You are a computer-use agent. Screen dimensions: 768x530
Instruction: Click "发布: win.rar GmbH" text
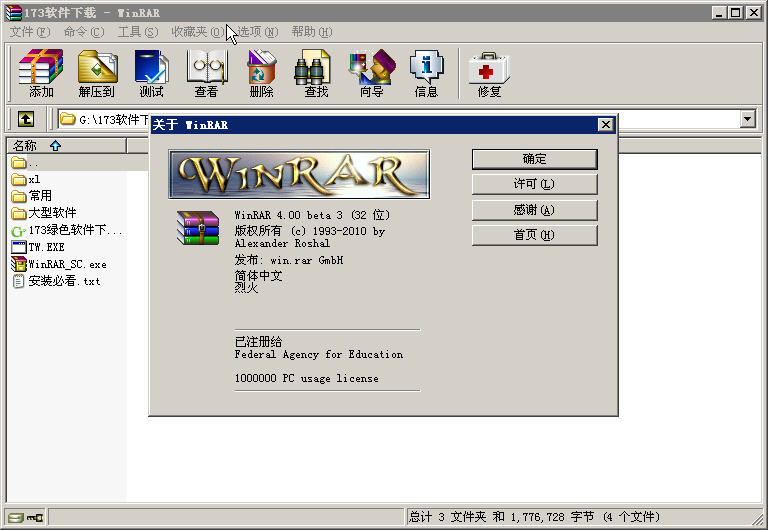point(289,260)
